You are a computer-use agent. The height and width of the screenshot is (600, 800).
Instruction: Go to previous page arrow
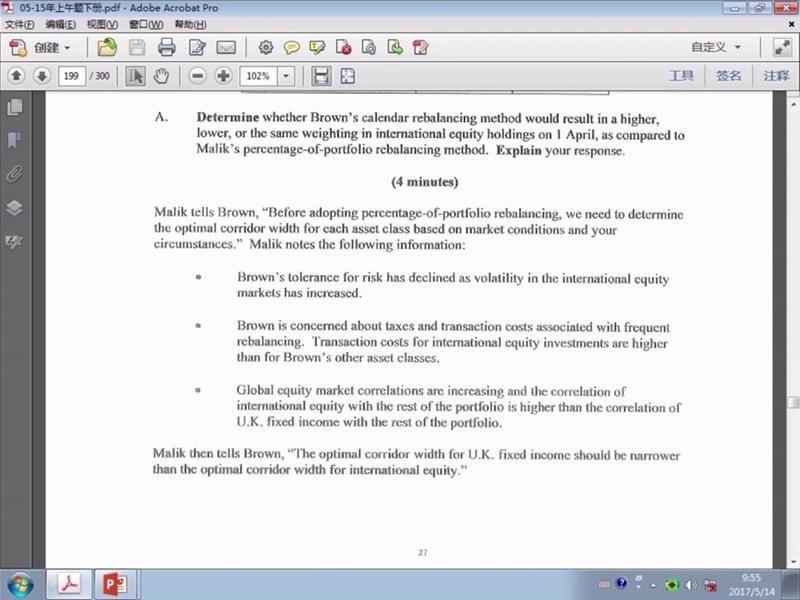16,76
